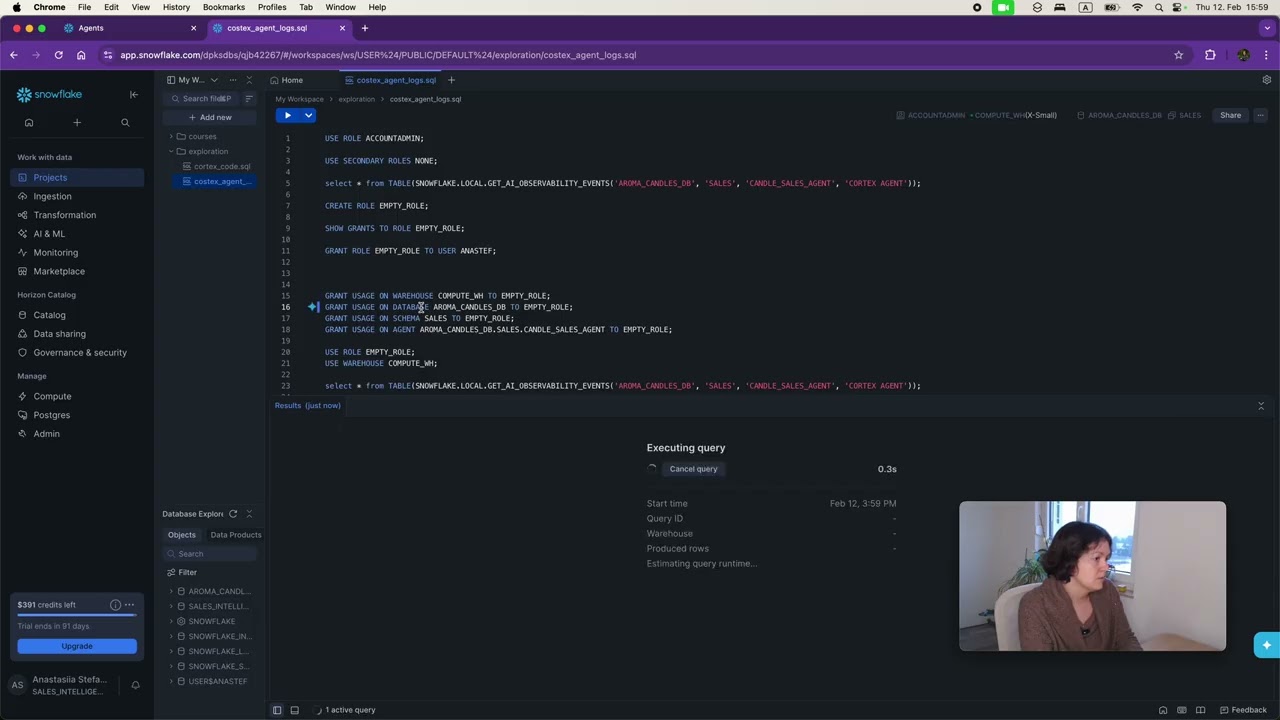
Task: Click the Upgrade button
Action: point(77,646)
